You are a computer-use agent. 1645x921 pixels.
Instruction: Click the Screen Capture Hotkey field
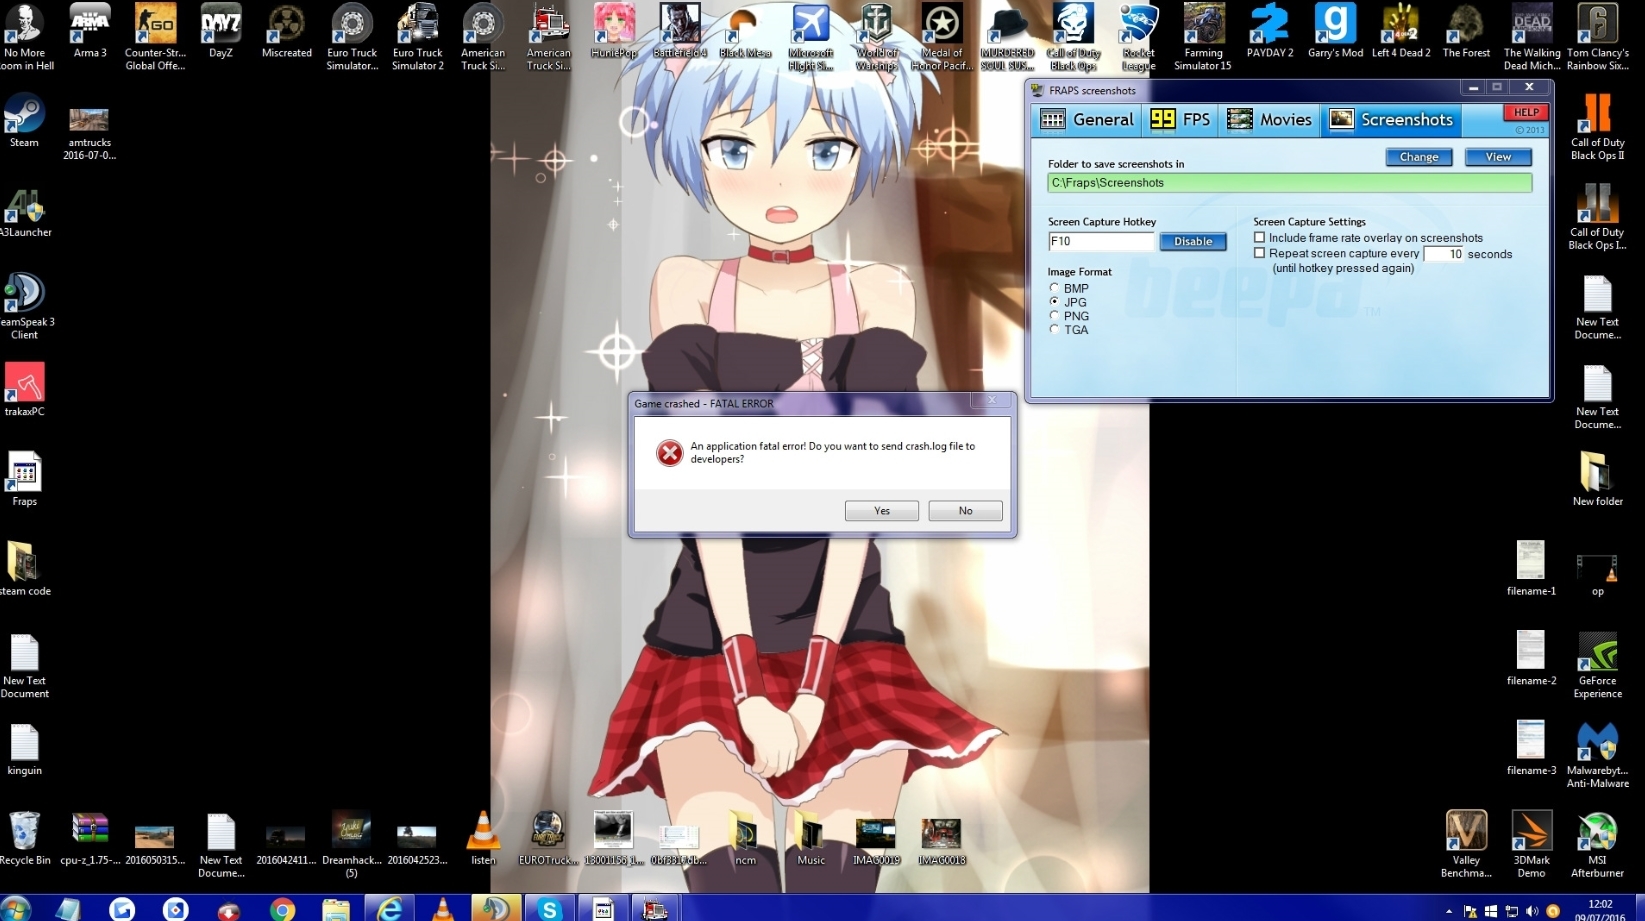pyautogui.click(x=1101, y=241)
